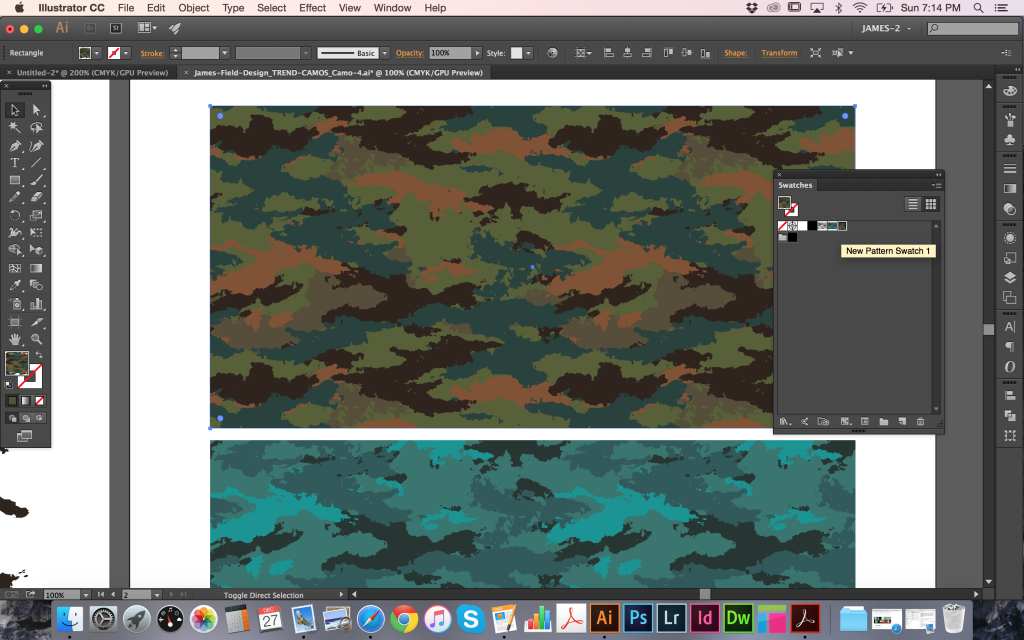Click New Color Group folder icon in Swatches
The image size is (1024, 640).
[884, 422]
